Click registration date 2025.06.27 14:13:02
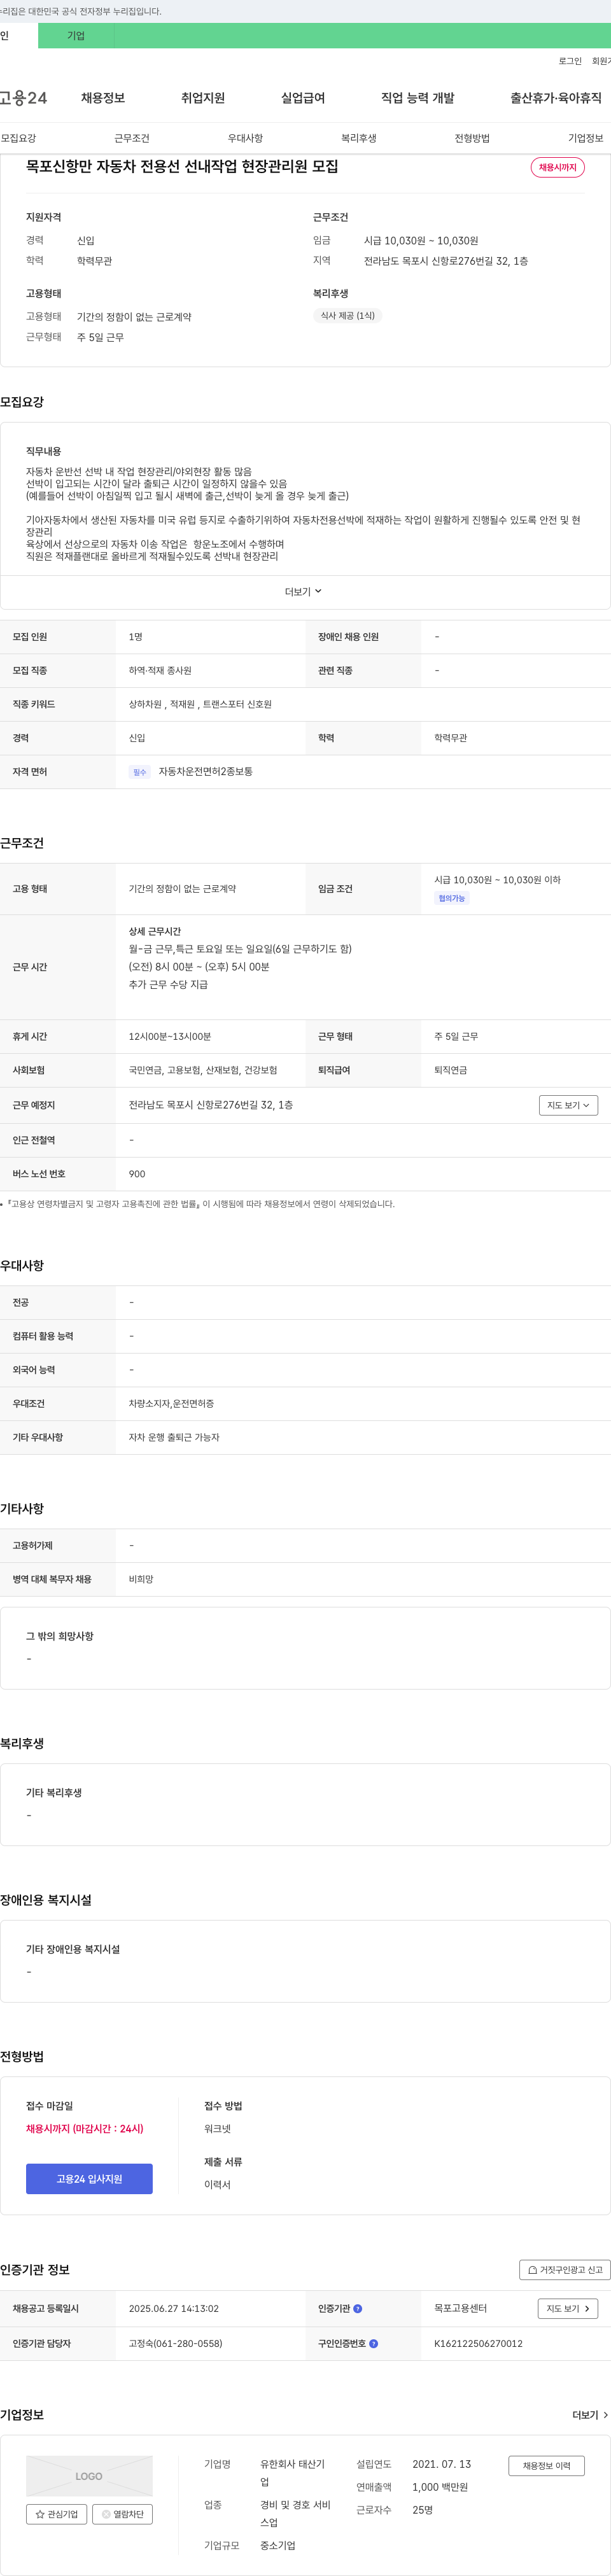 (174, 2309)
